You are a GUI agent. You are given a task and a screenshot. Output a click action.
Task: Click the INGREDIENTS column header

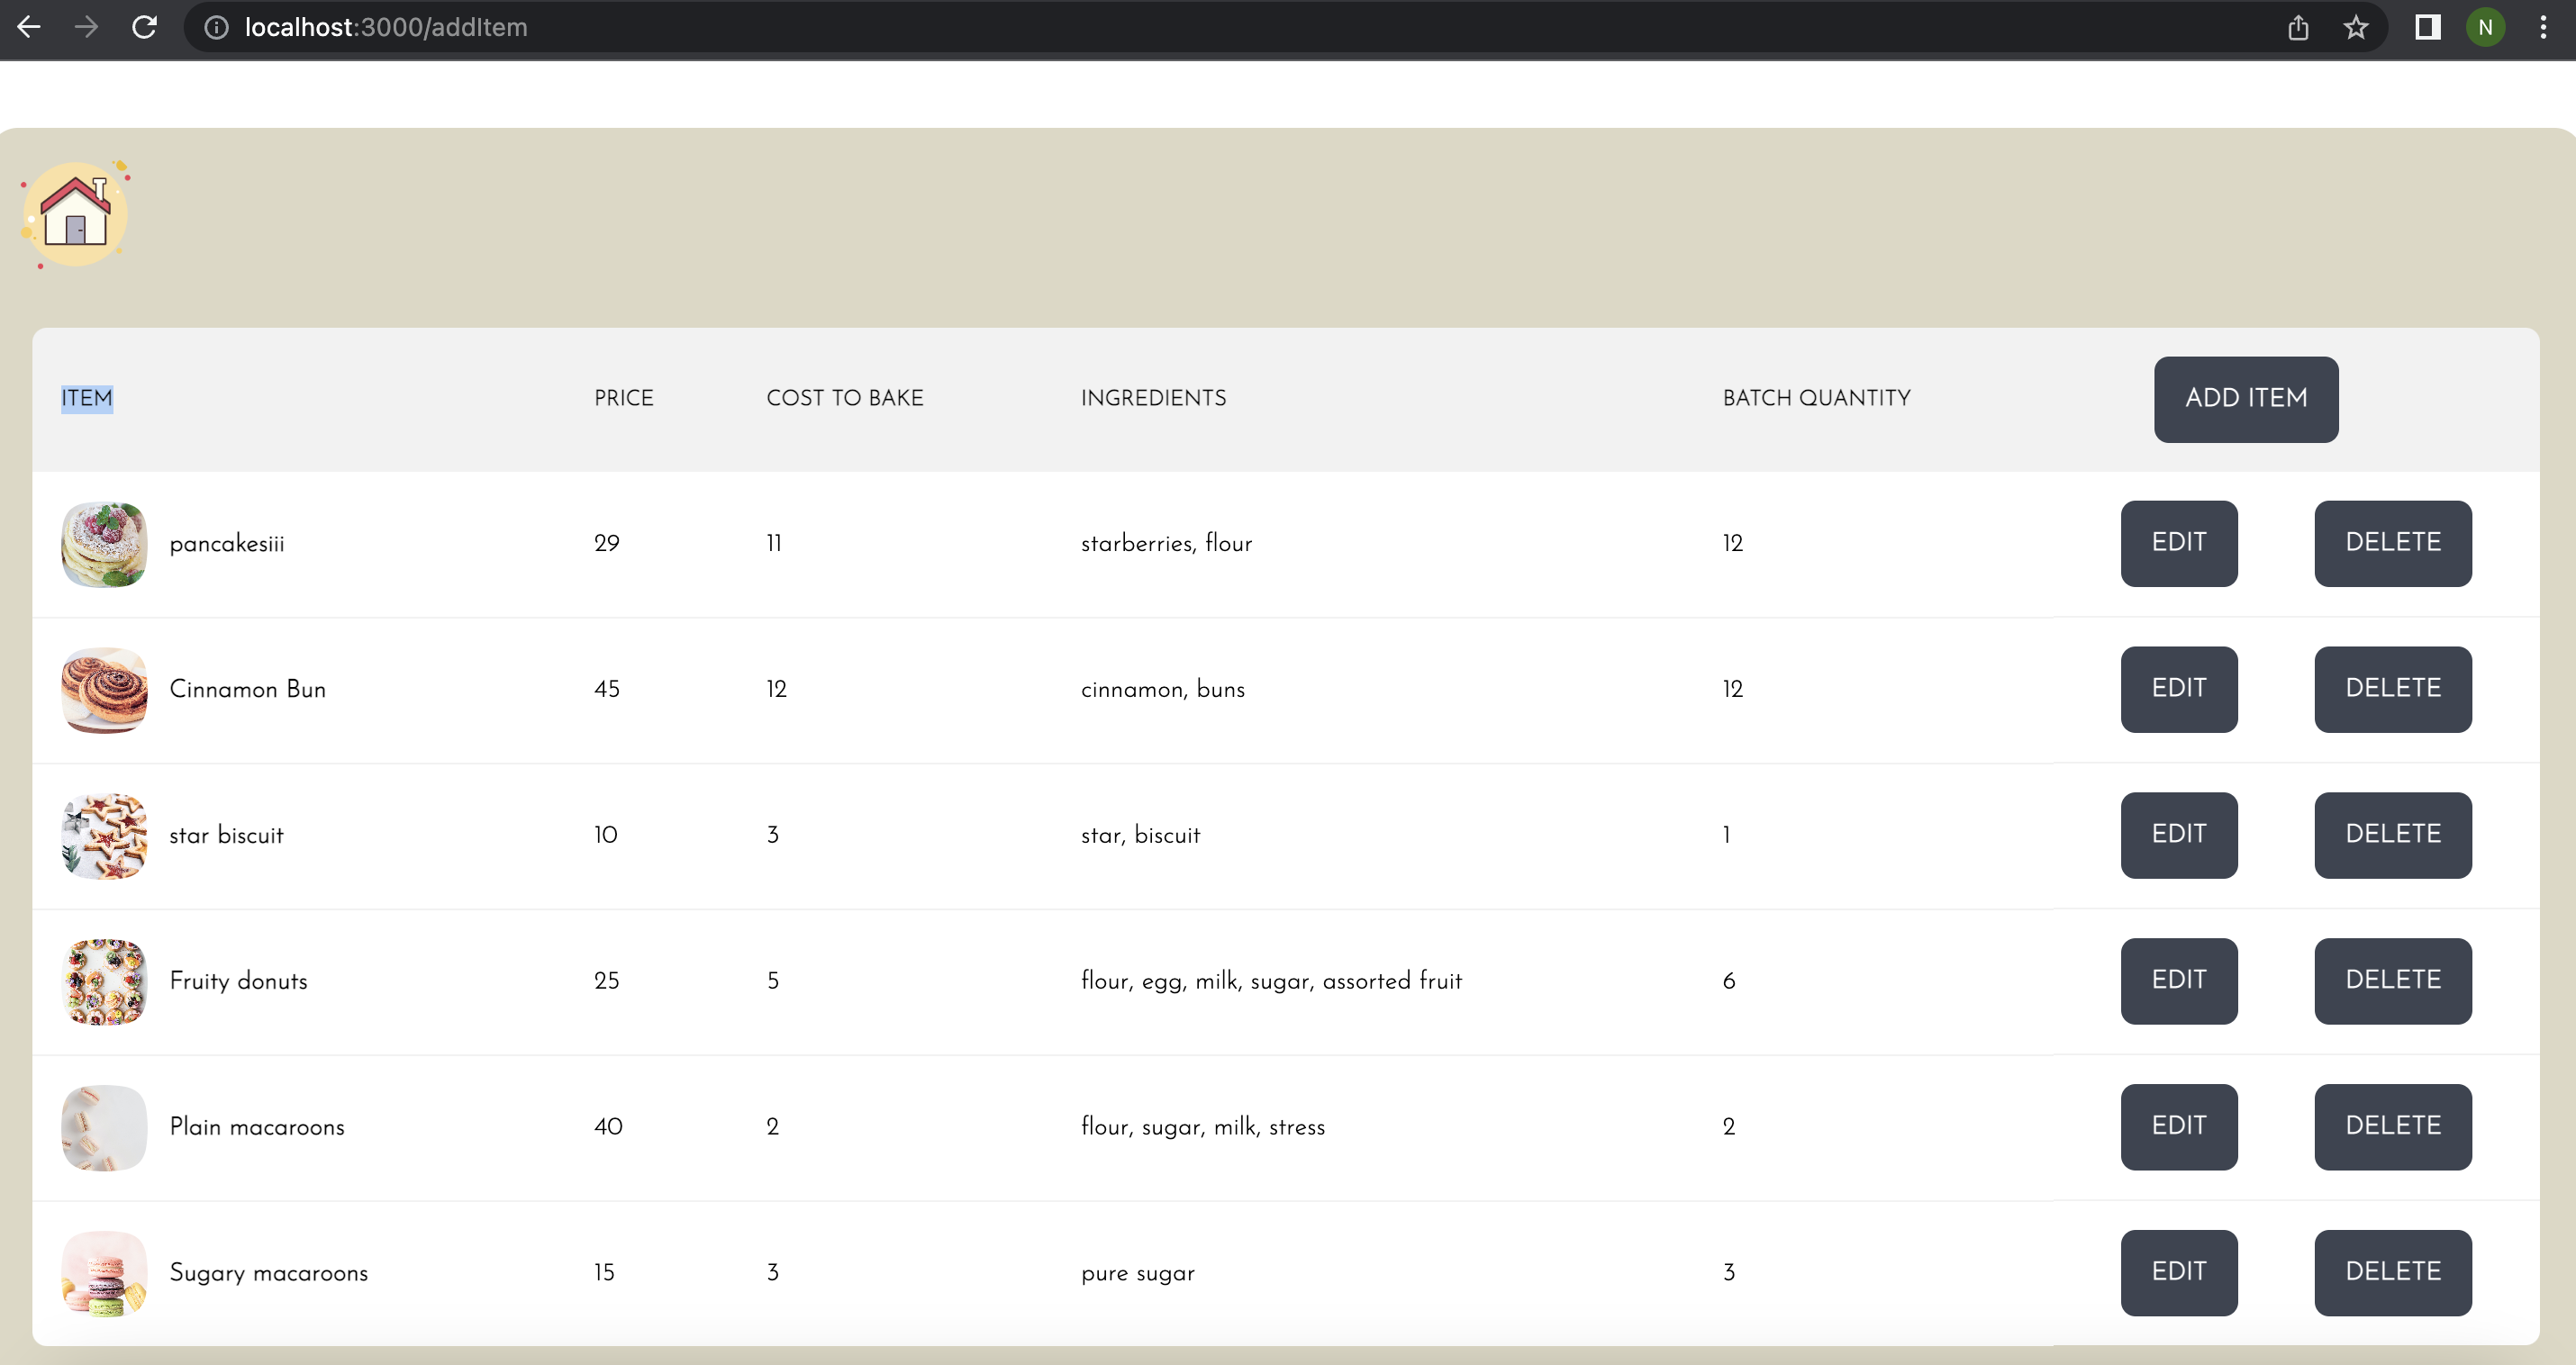coord(1153,398)
